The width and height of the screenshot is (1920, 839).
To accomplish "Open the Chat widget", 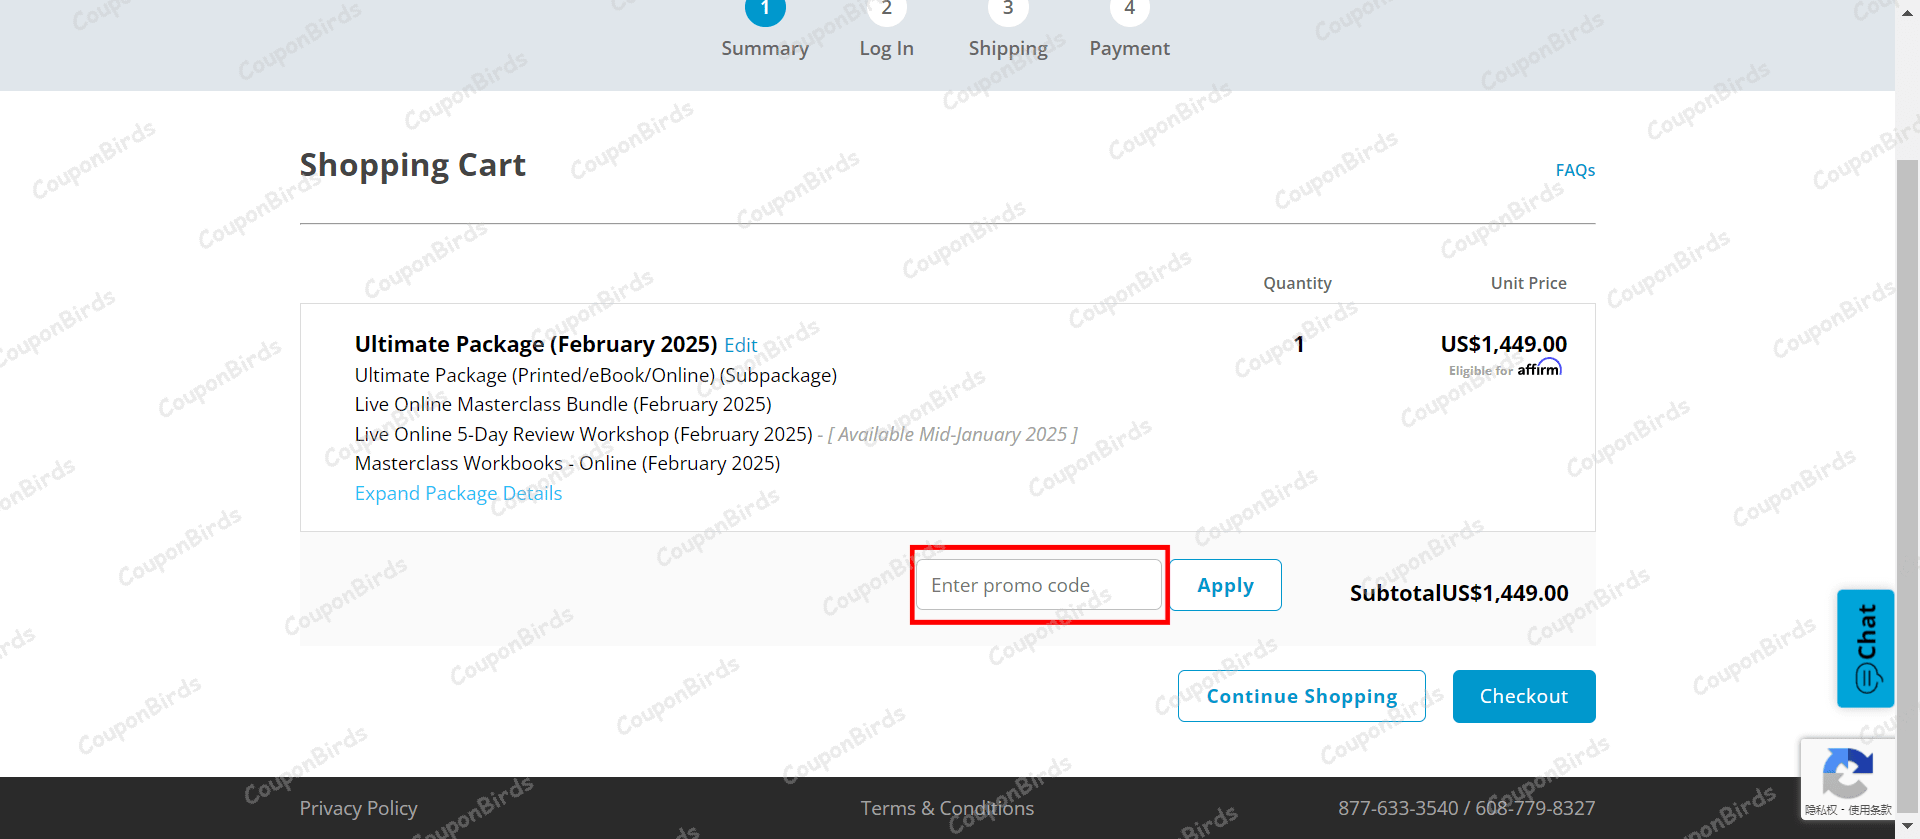I will click(x=1865, y=648).
